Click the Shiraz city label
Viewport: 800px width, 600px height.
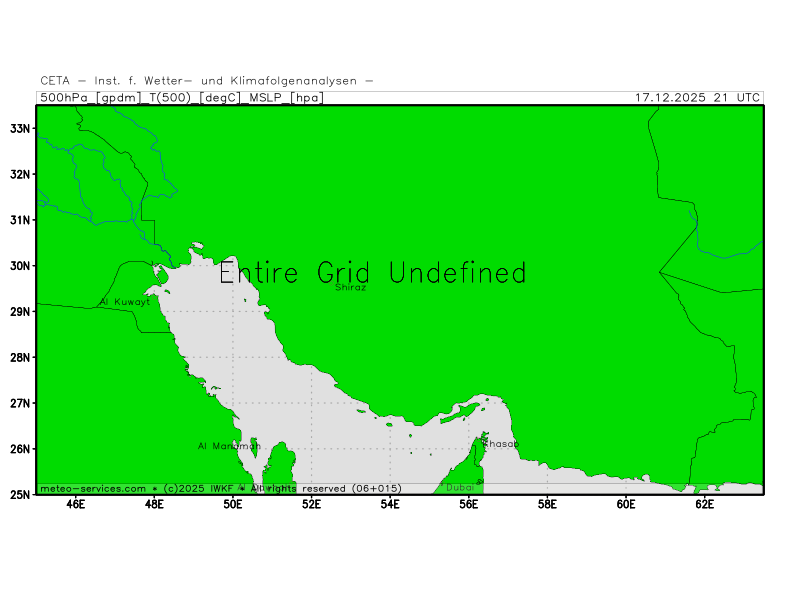(x=350, y=287)
